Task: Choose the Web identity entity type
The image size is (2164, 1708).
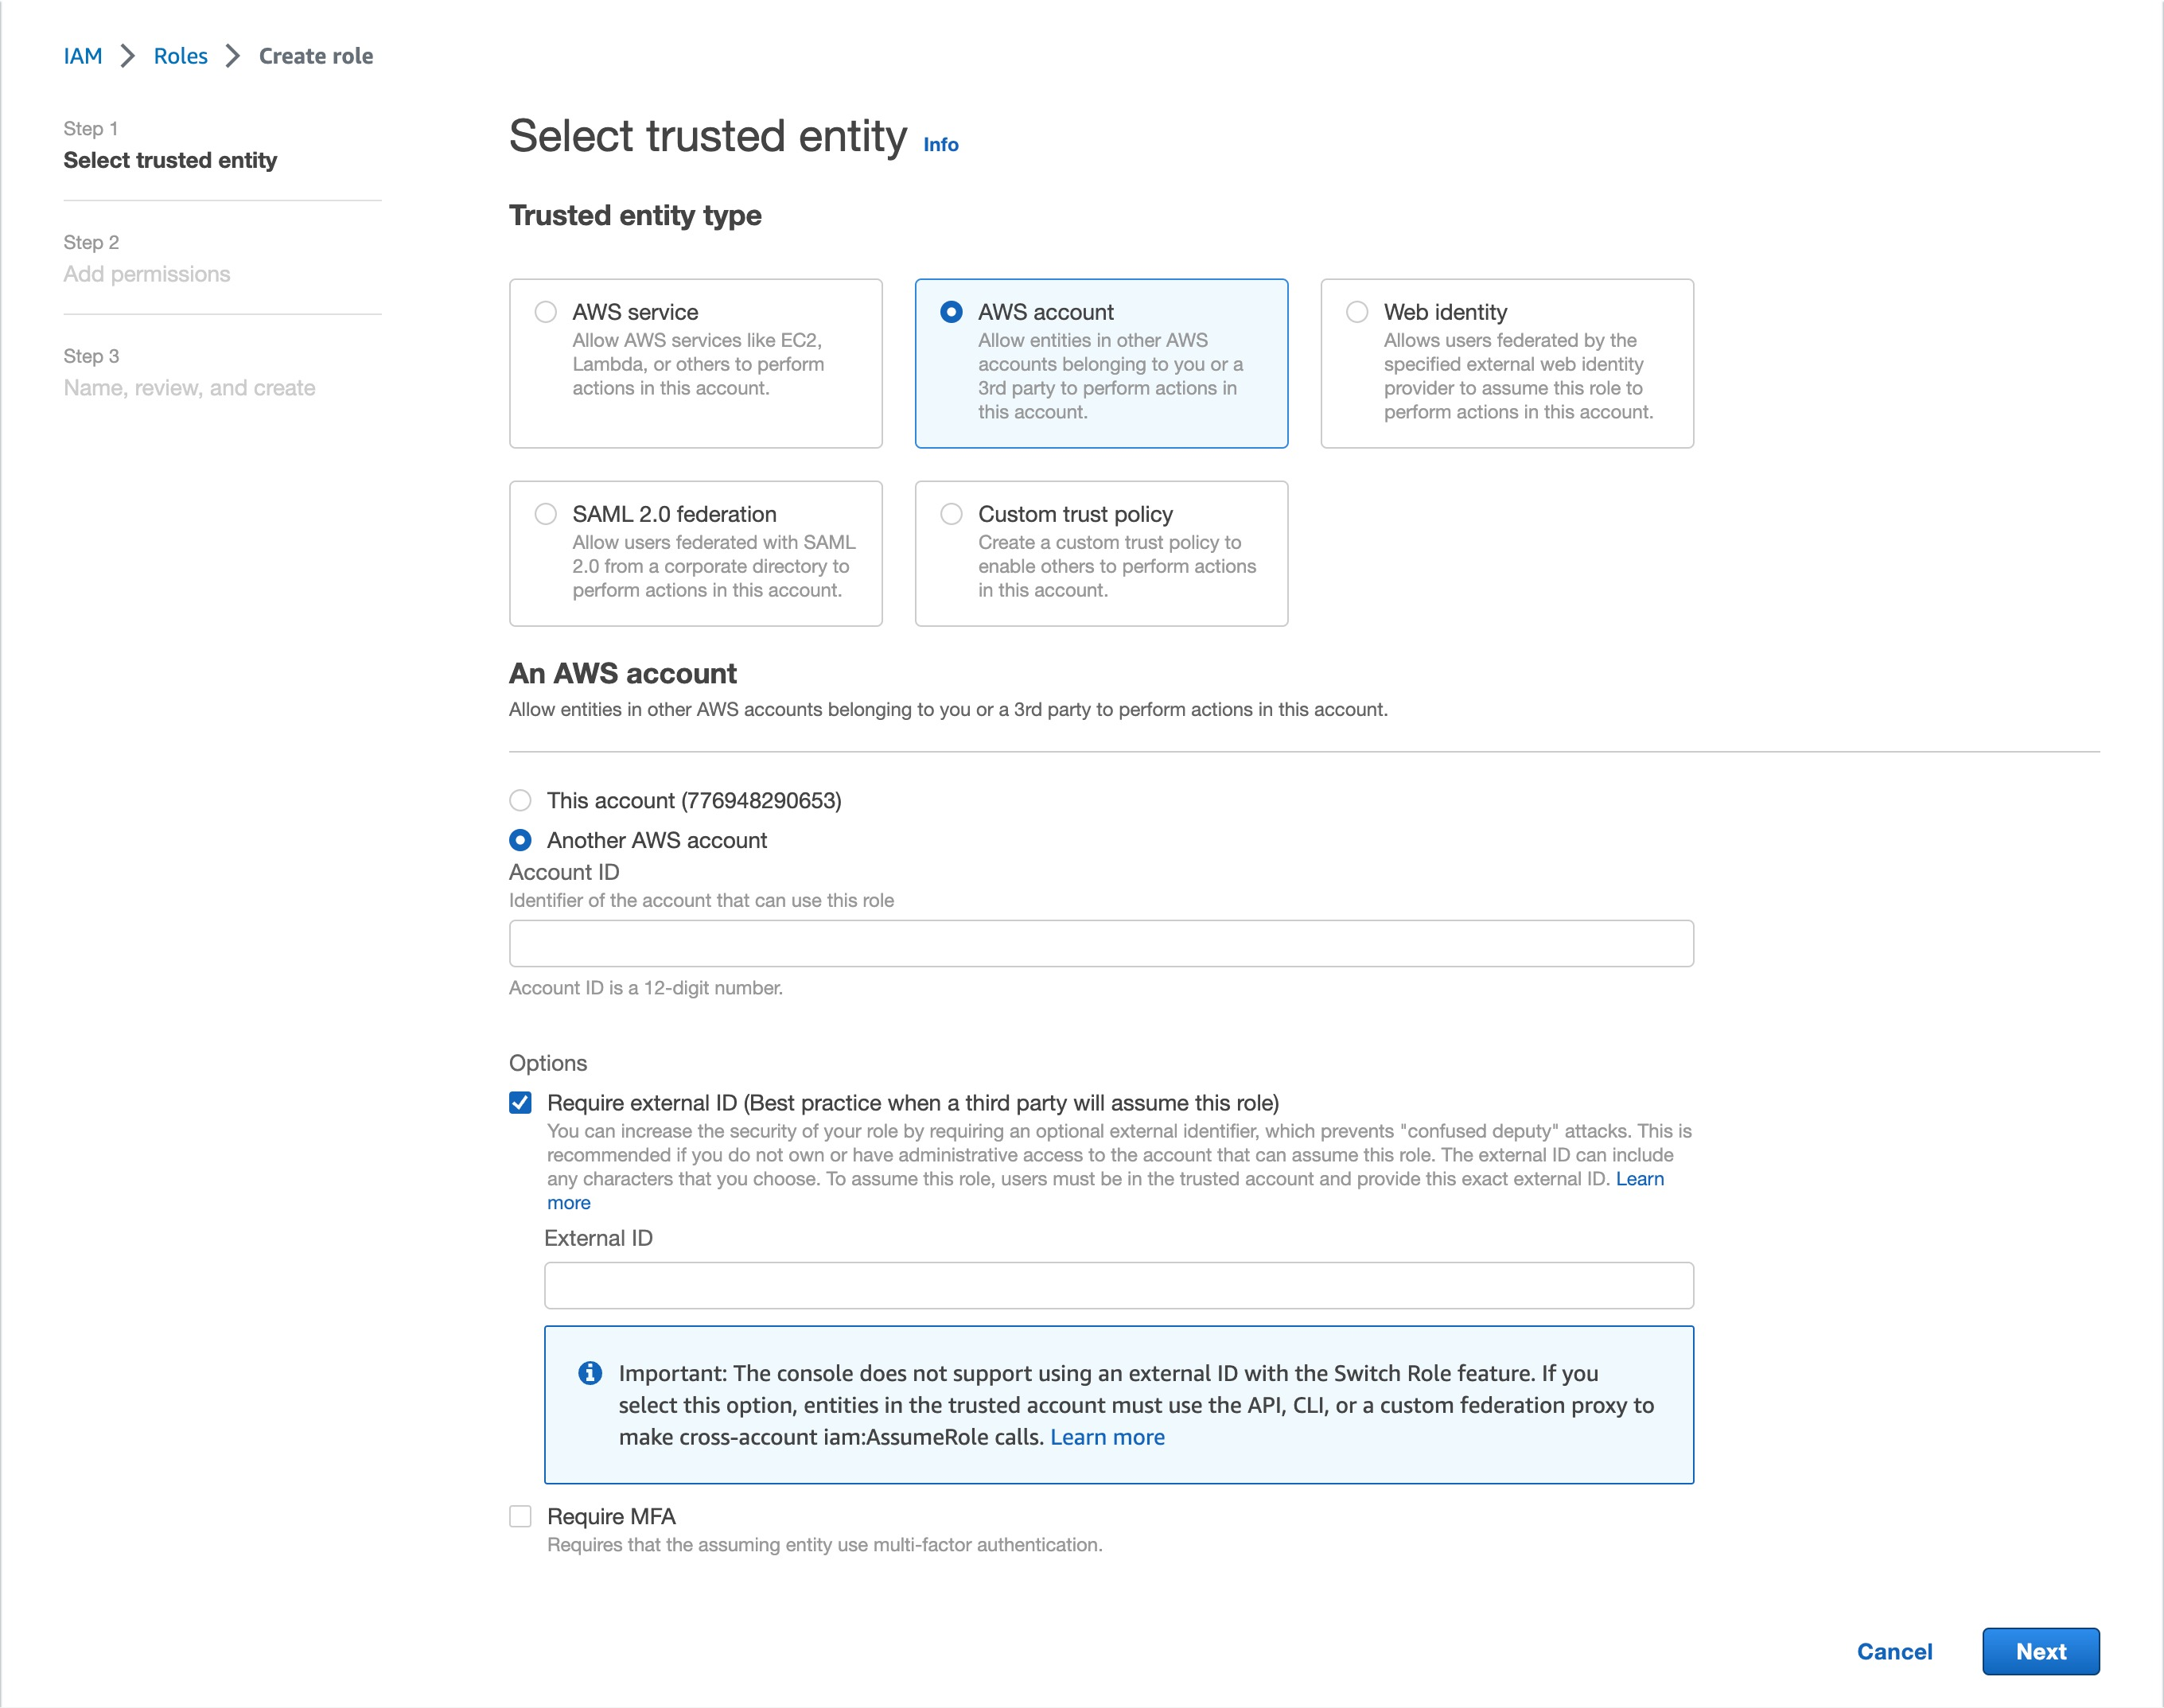Action: click(x=1357, y=312)
